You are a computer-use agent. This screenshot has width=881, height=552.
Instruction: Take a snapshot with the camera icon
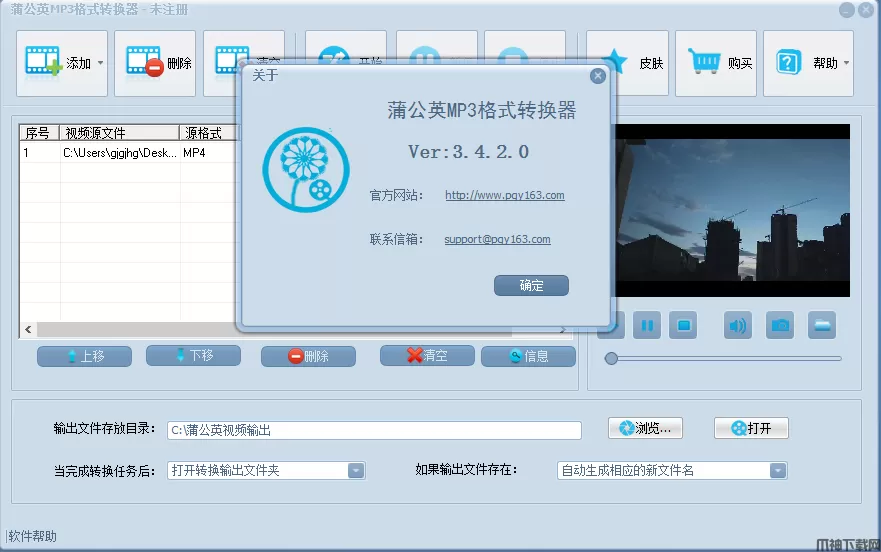(x=780, y=325)
